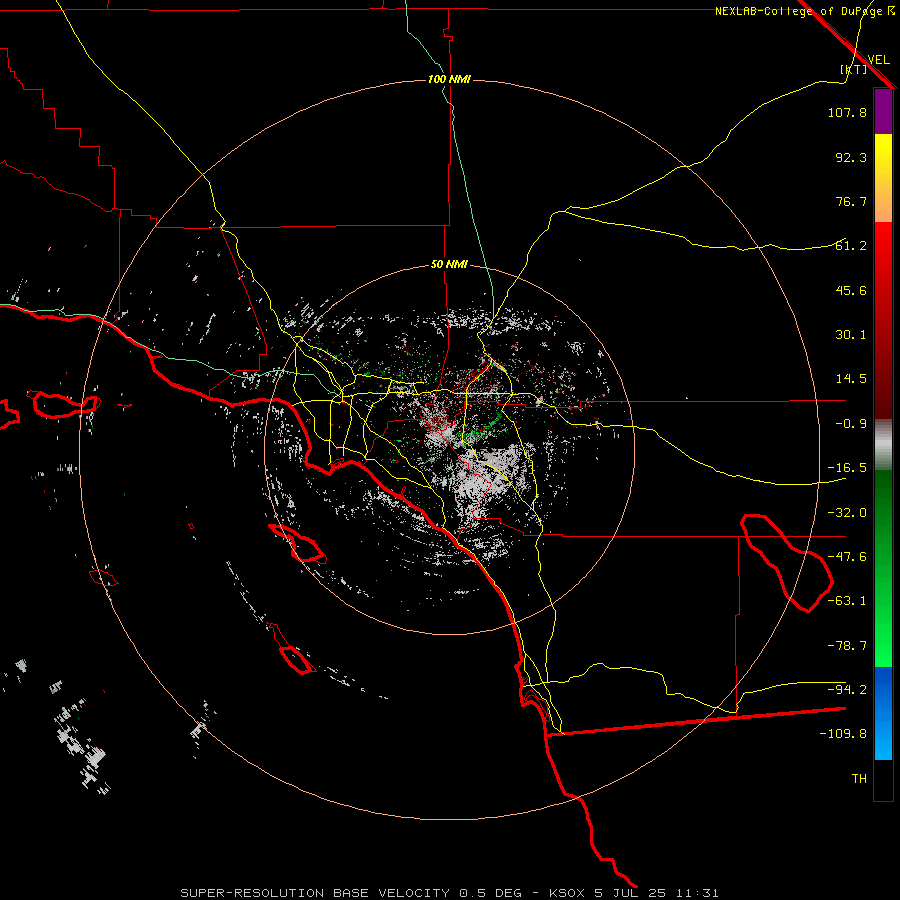Click the -63.1 velocity scale value

tap(847, 601)
